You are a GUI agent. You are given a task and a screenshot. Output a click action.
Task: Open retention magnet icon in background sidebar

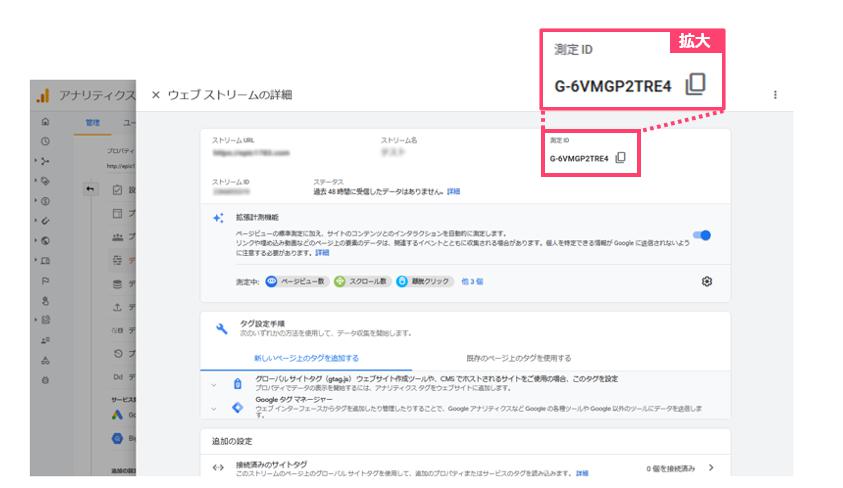(45, 221)
